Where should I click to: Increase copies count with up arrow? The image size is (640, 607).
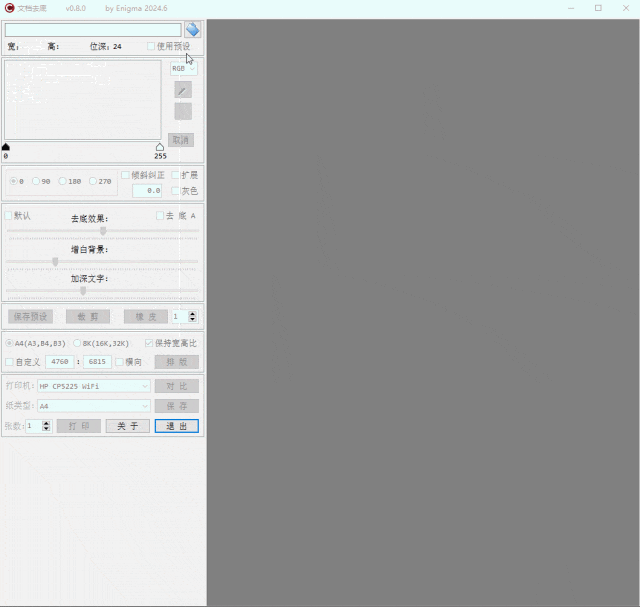tap(46, 423)
